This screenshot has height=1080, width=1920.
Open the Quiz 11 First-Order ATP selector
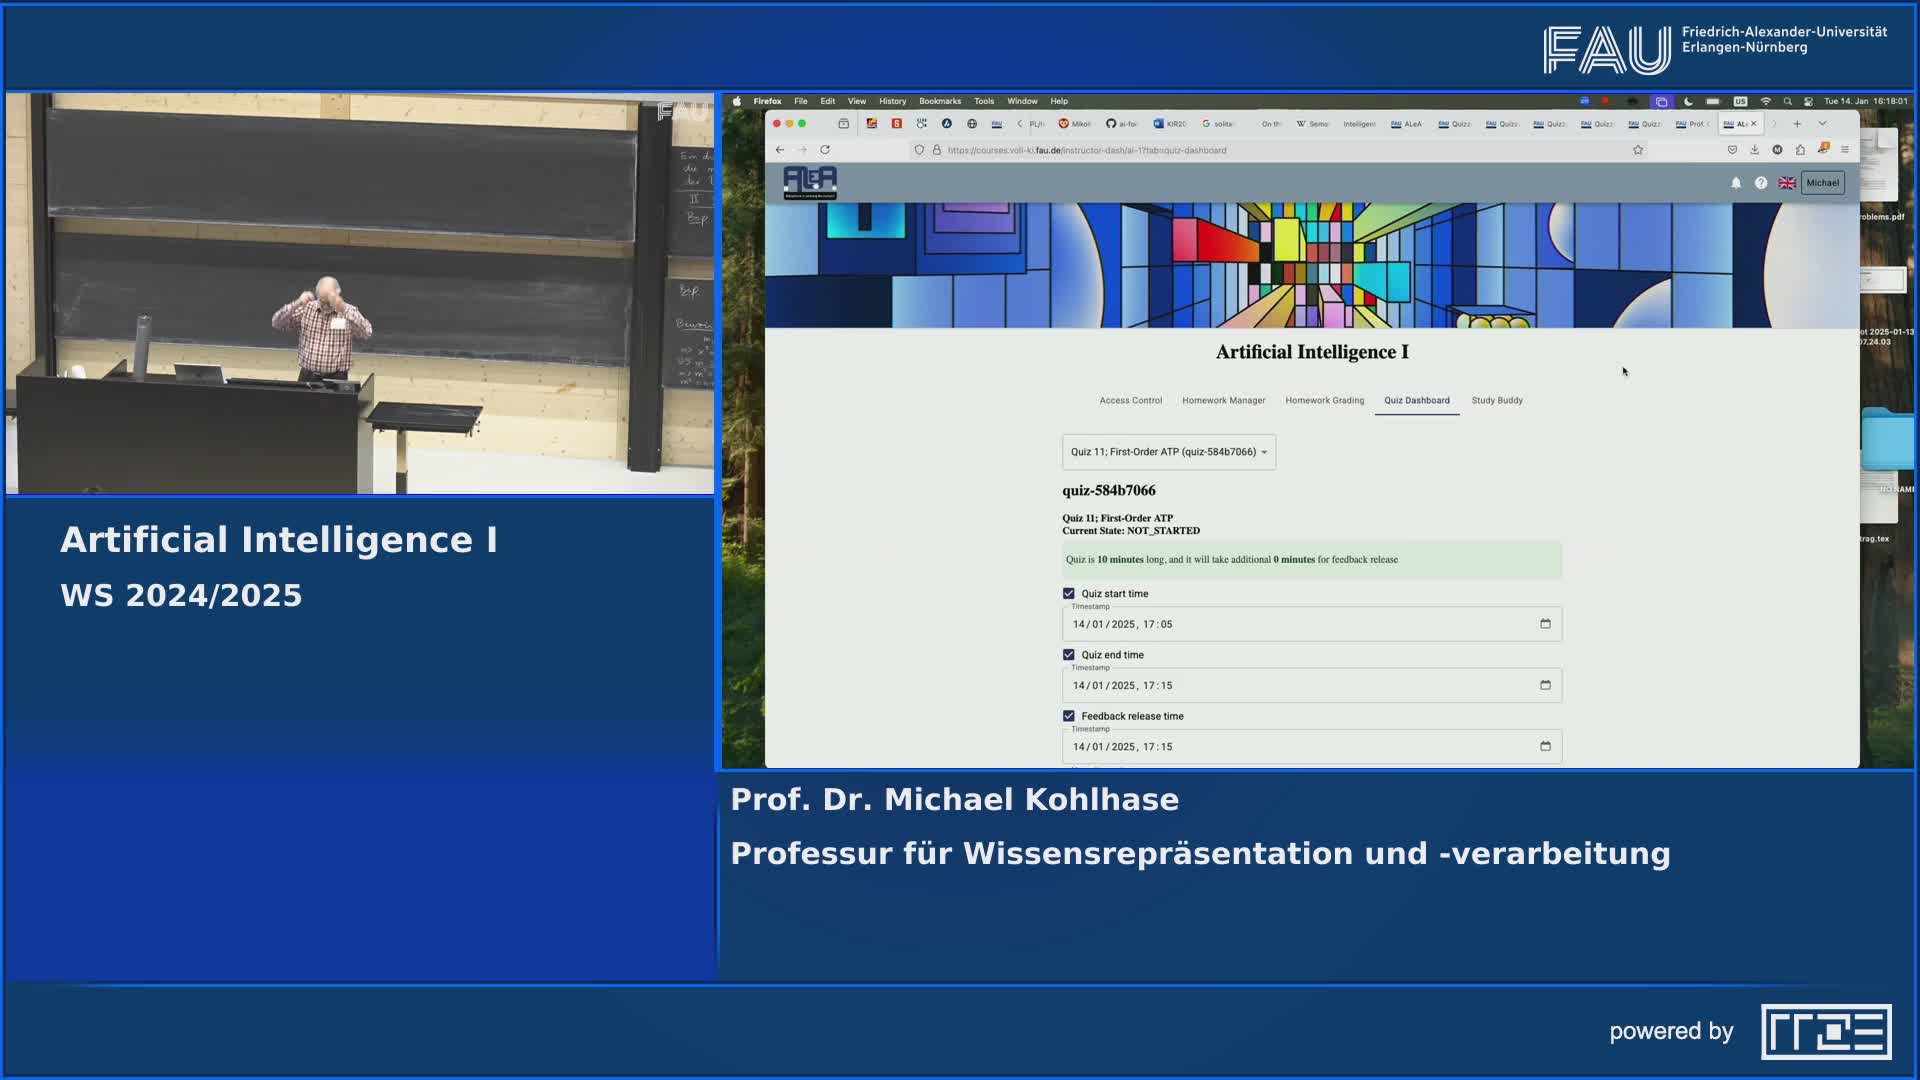click(x=1168, y=451)
